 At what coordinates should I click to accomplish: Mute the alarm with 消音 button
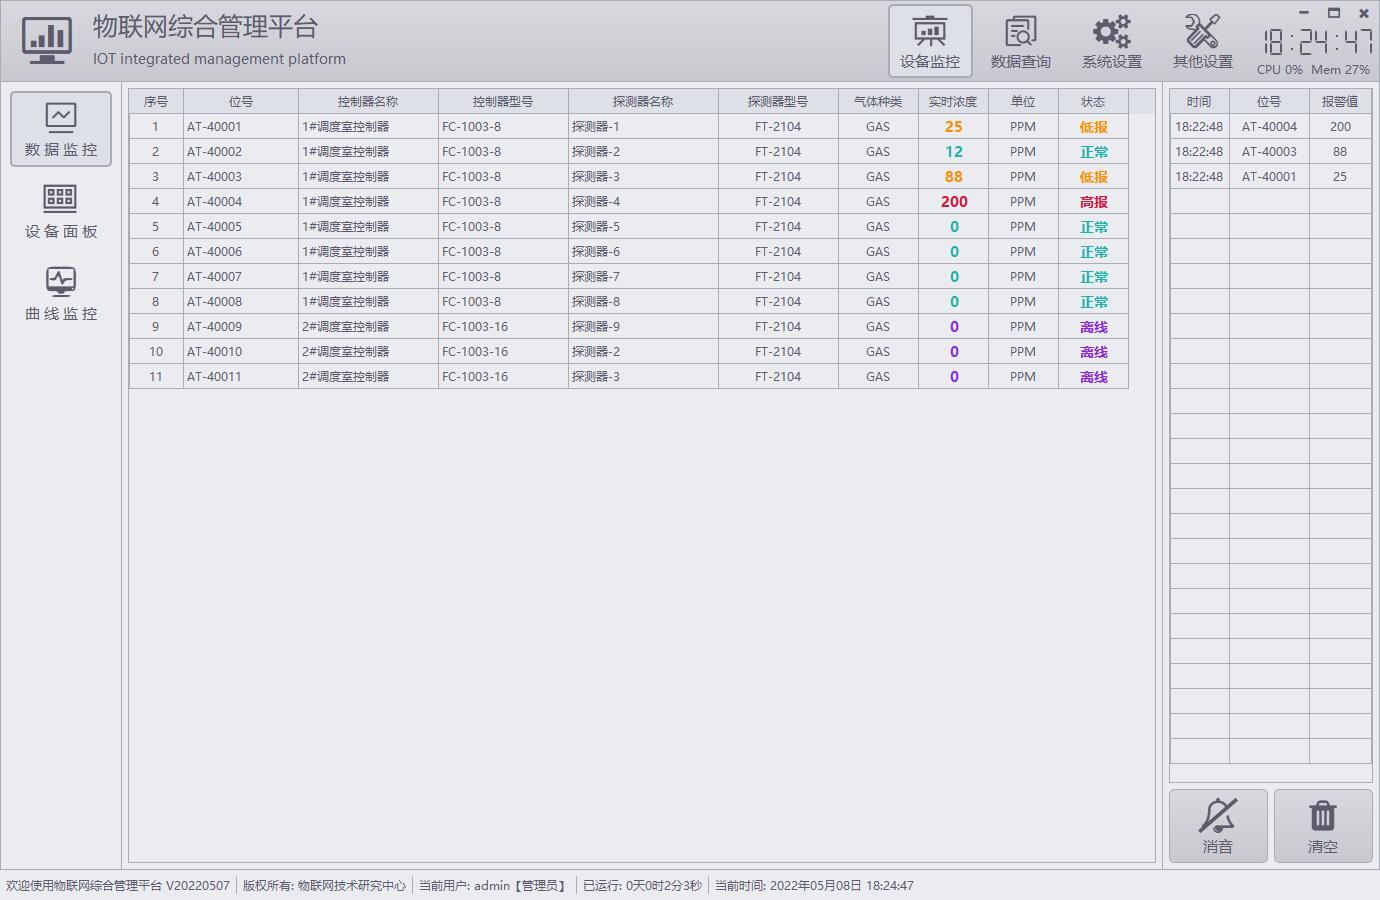click(1218, 826)
